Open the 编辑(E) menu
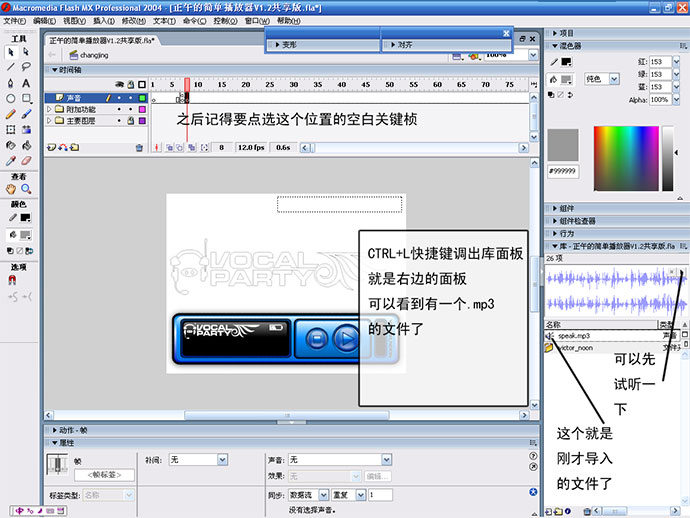The image size is (690, 518). (x=44, y=21)
